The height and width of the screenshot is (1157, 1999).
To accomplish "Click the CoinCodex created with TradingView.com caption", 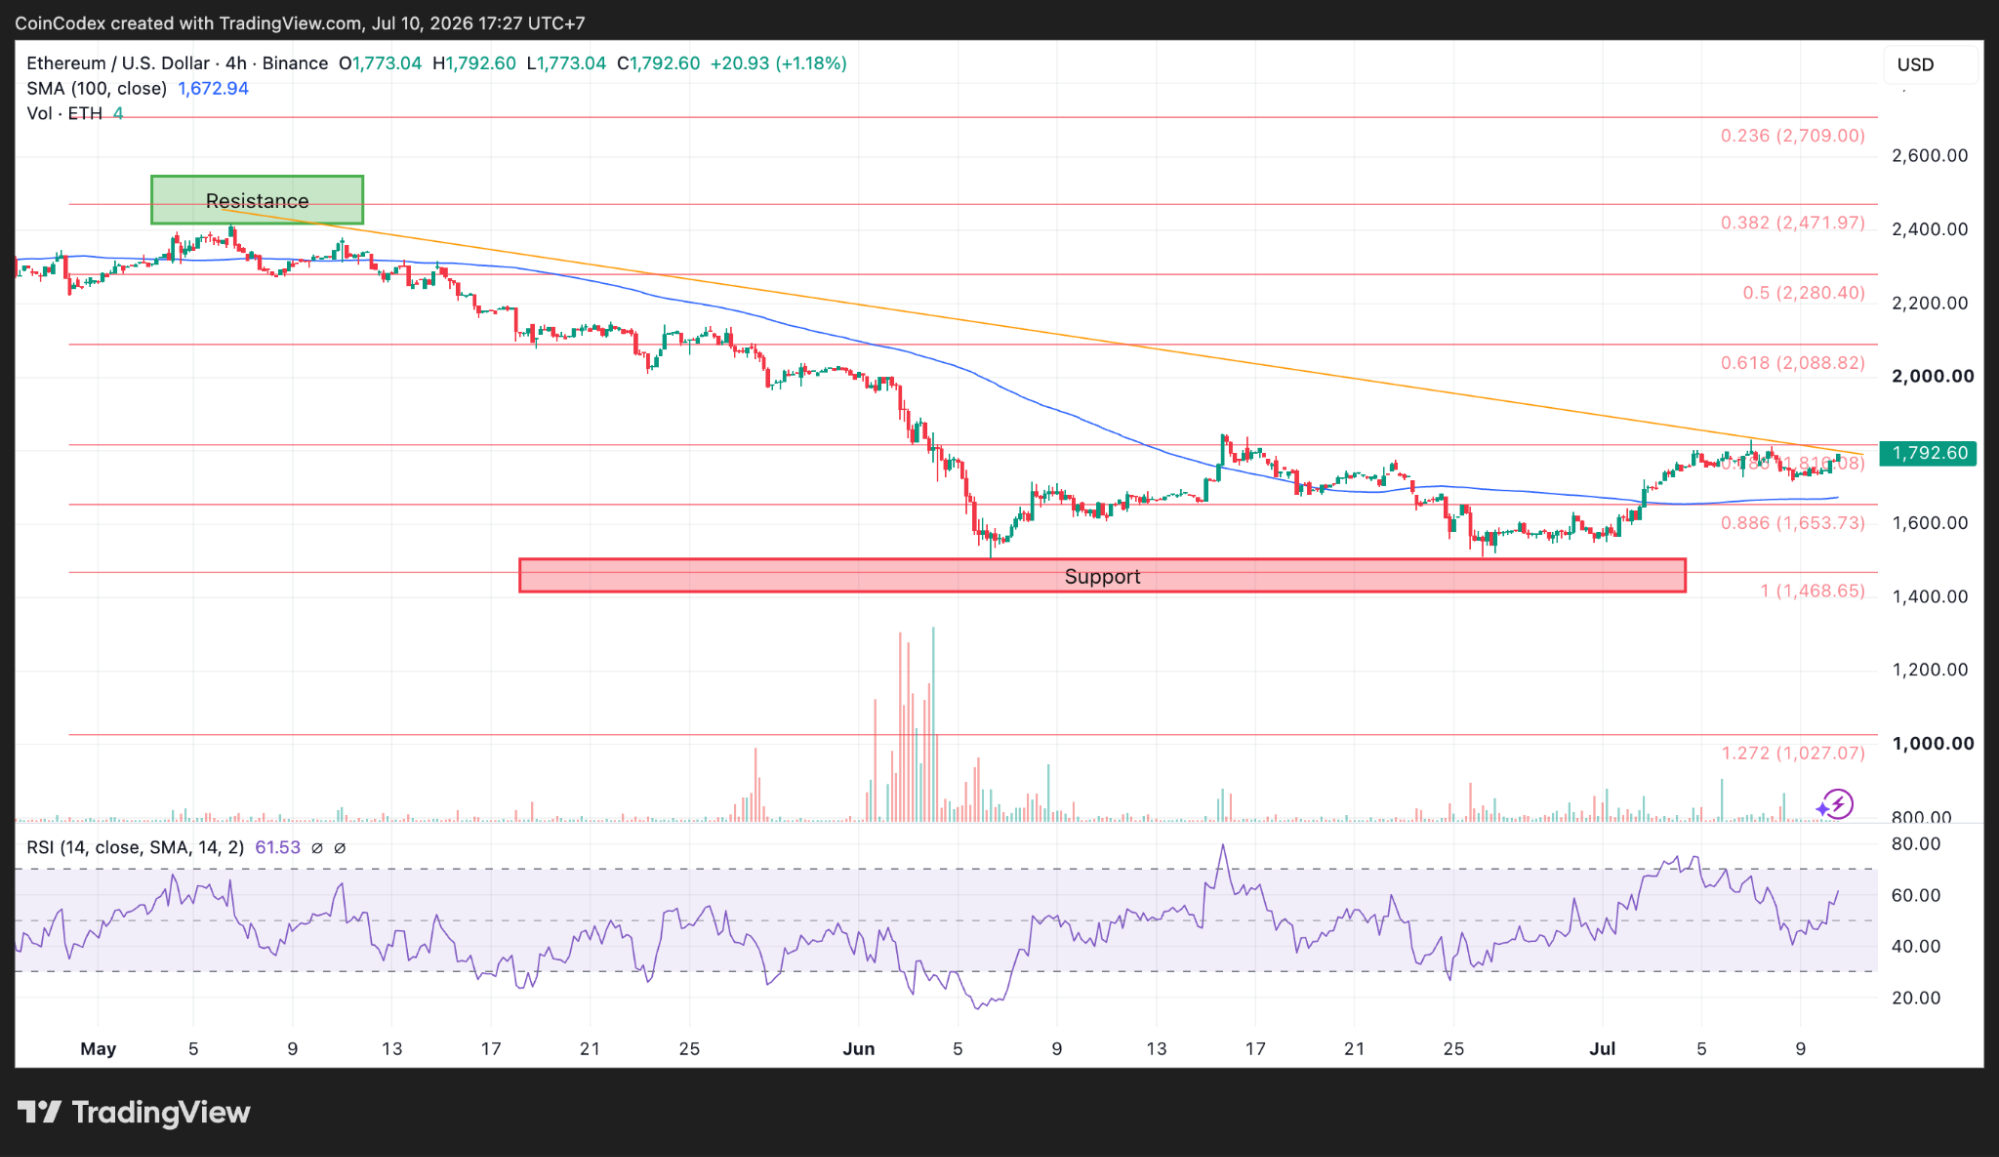I will [x=300, y=22].
